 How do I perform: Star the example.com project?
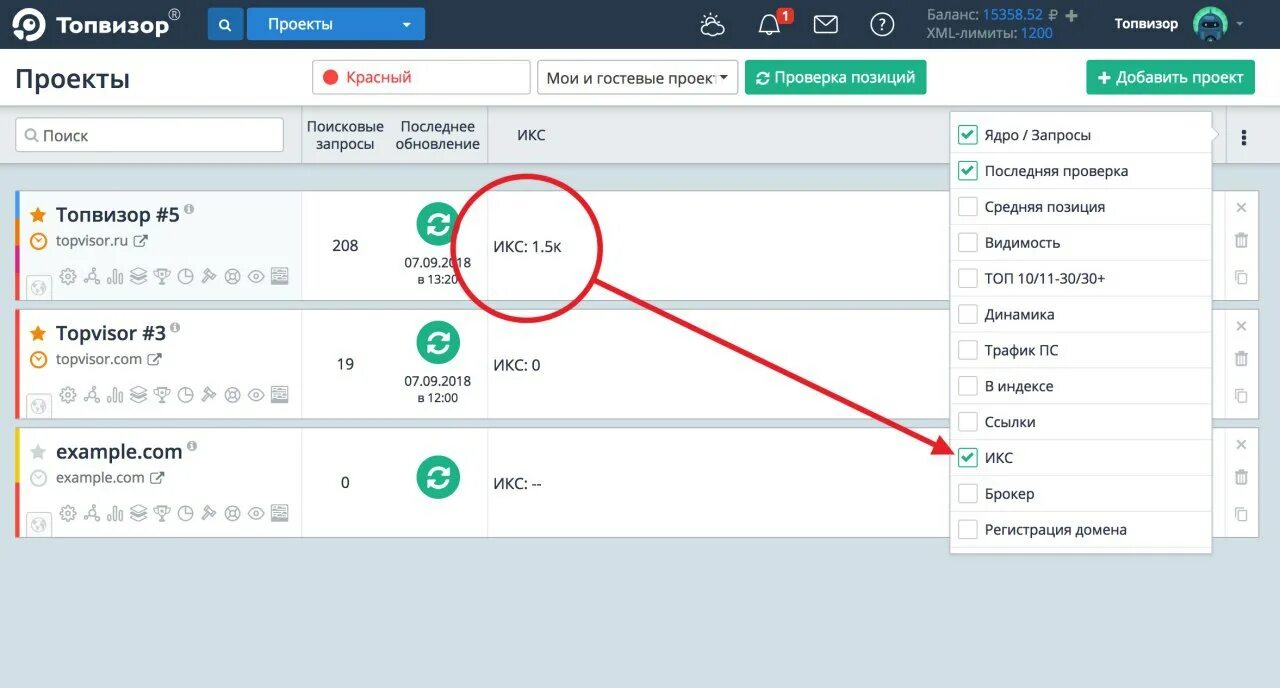[38, 452]
